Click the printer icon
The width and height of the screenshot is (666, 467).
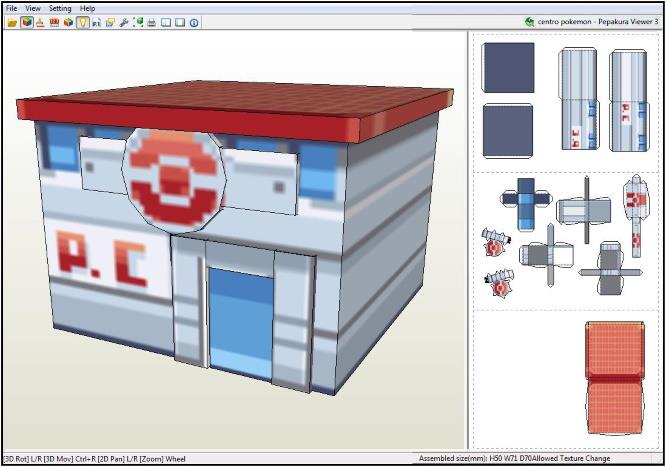[x=152, y=23]
